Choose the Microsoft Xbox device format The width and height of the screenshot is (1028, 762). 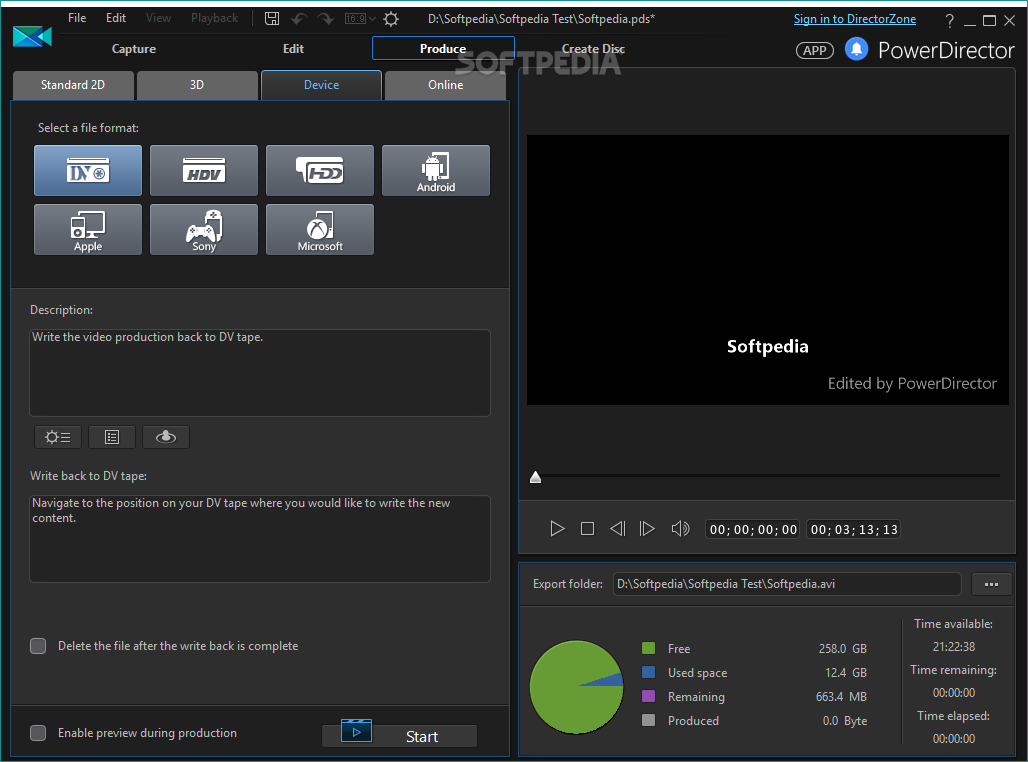pos(320,230)
